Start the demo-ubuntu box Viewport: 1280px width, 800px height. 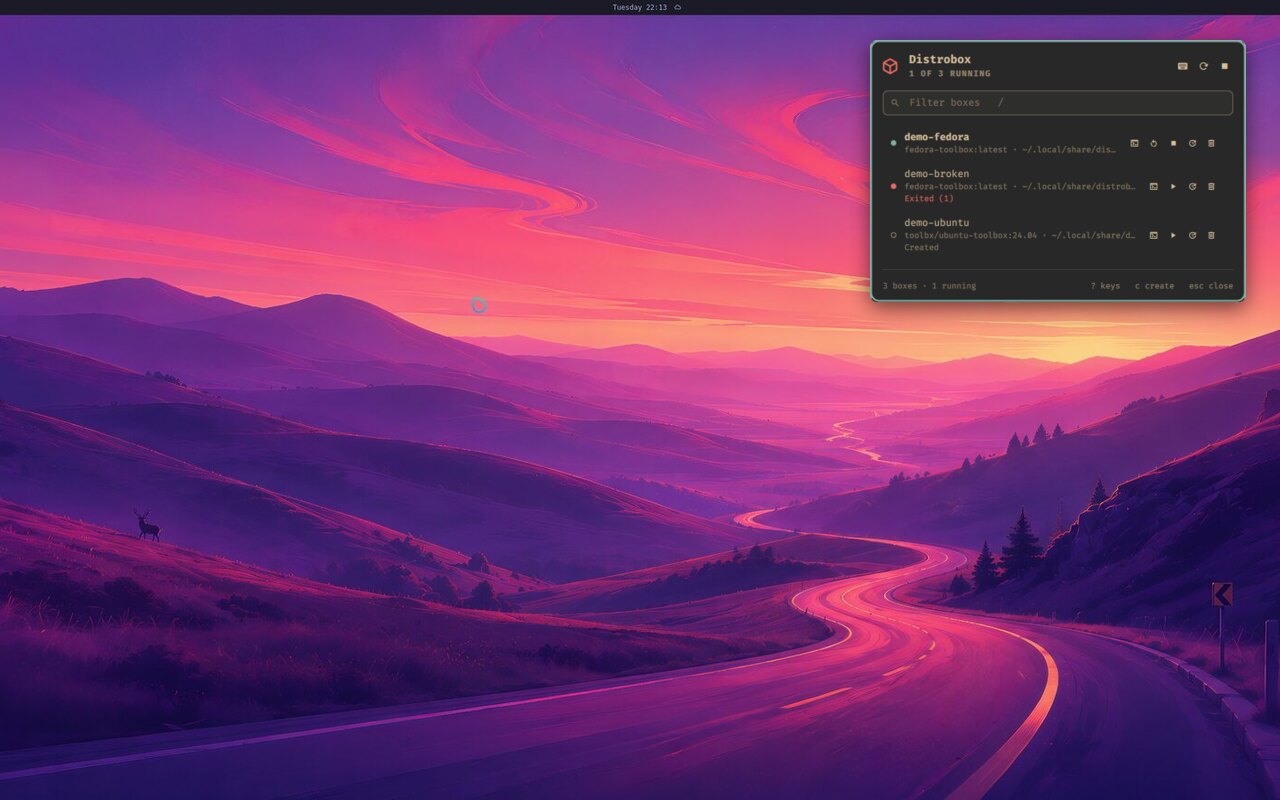1173,235
